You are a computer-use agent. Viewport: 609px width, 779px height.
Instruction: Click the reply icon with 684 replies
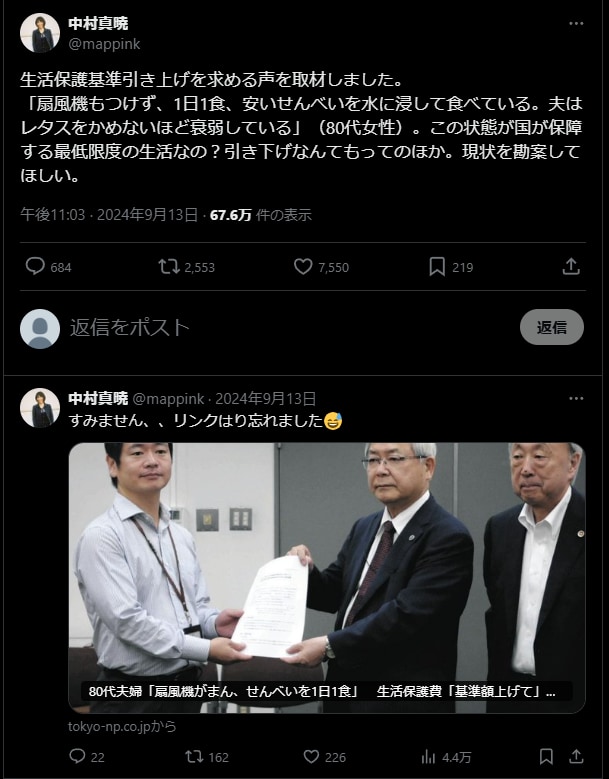coord(35,266)
